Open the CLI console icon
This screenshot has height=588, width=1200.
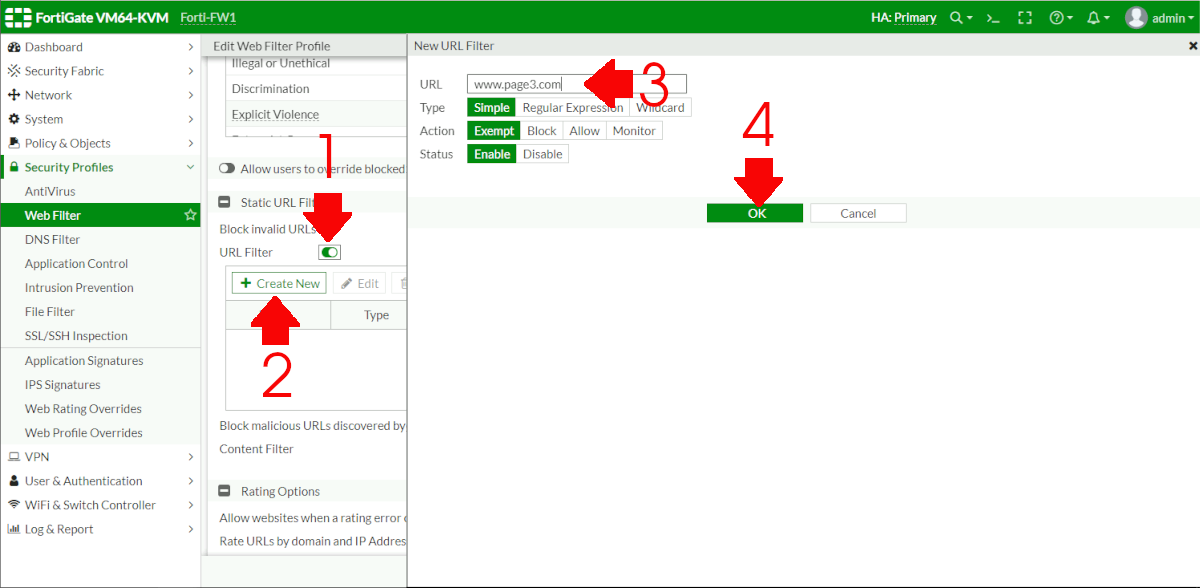click(993, 18)
